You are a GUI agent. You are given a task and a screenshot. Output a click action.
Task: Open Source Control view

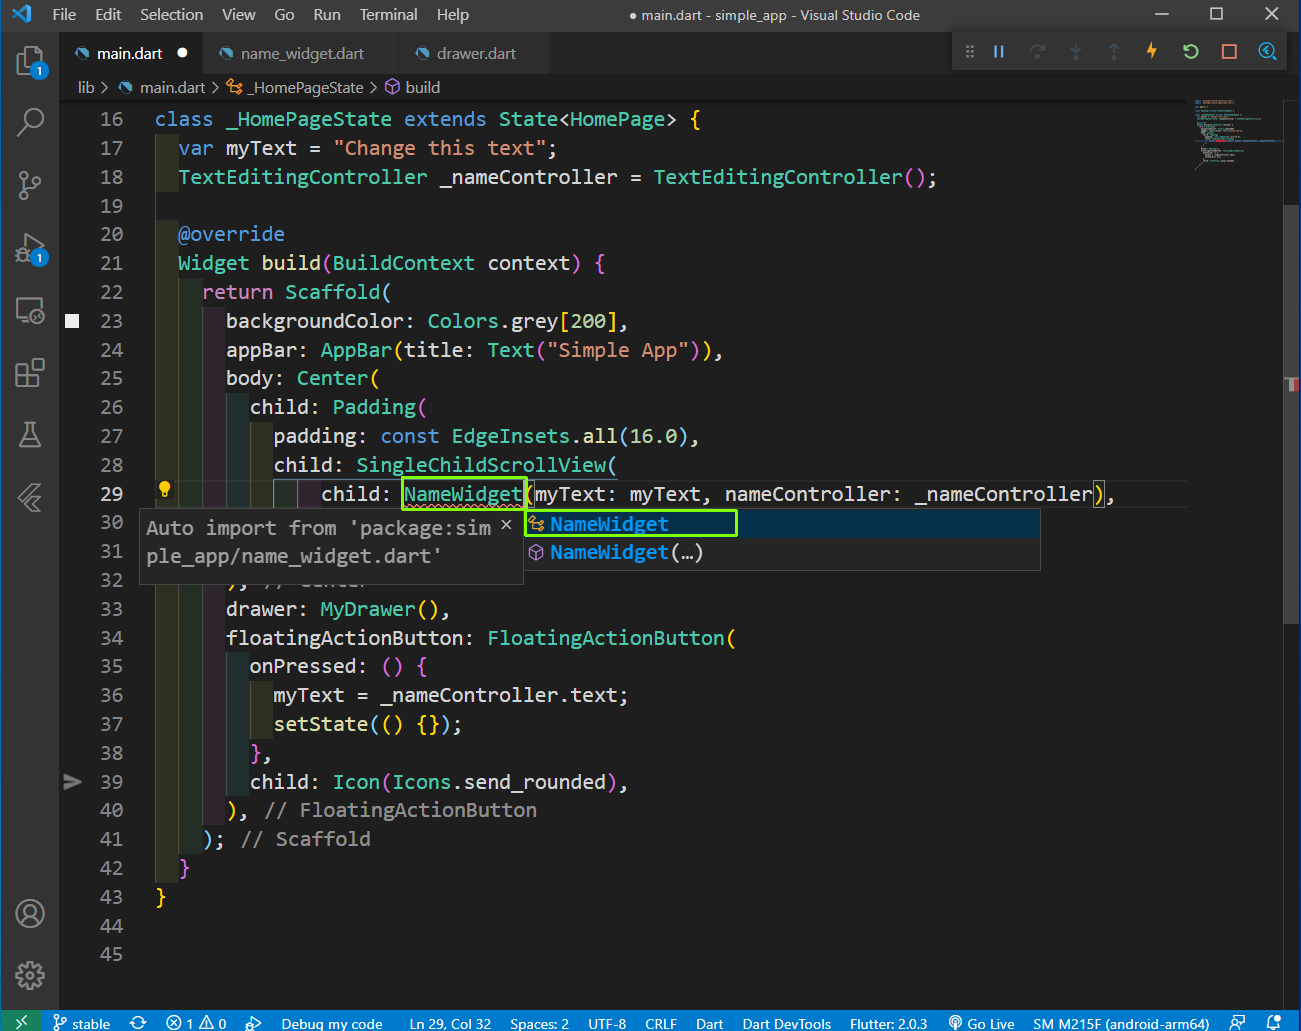click(30, 185)
